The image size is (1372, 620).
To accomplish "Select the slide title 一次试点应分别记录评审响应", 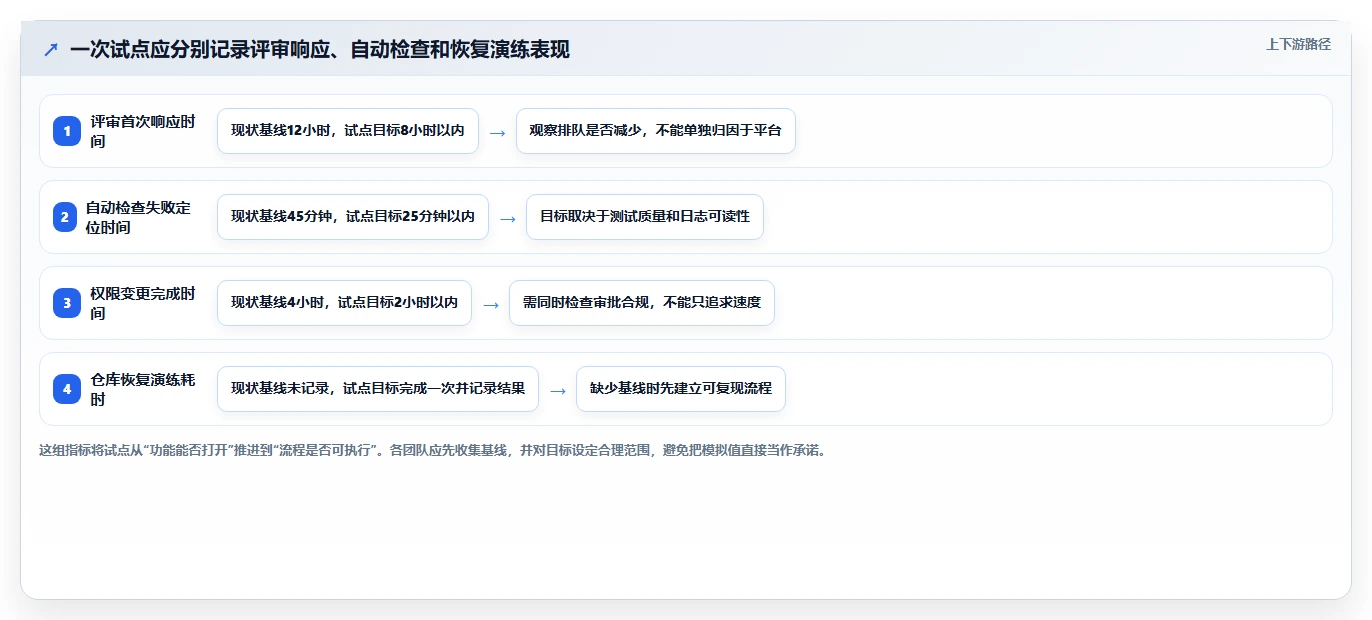I will tap(320, 50).
